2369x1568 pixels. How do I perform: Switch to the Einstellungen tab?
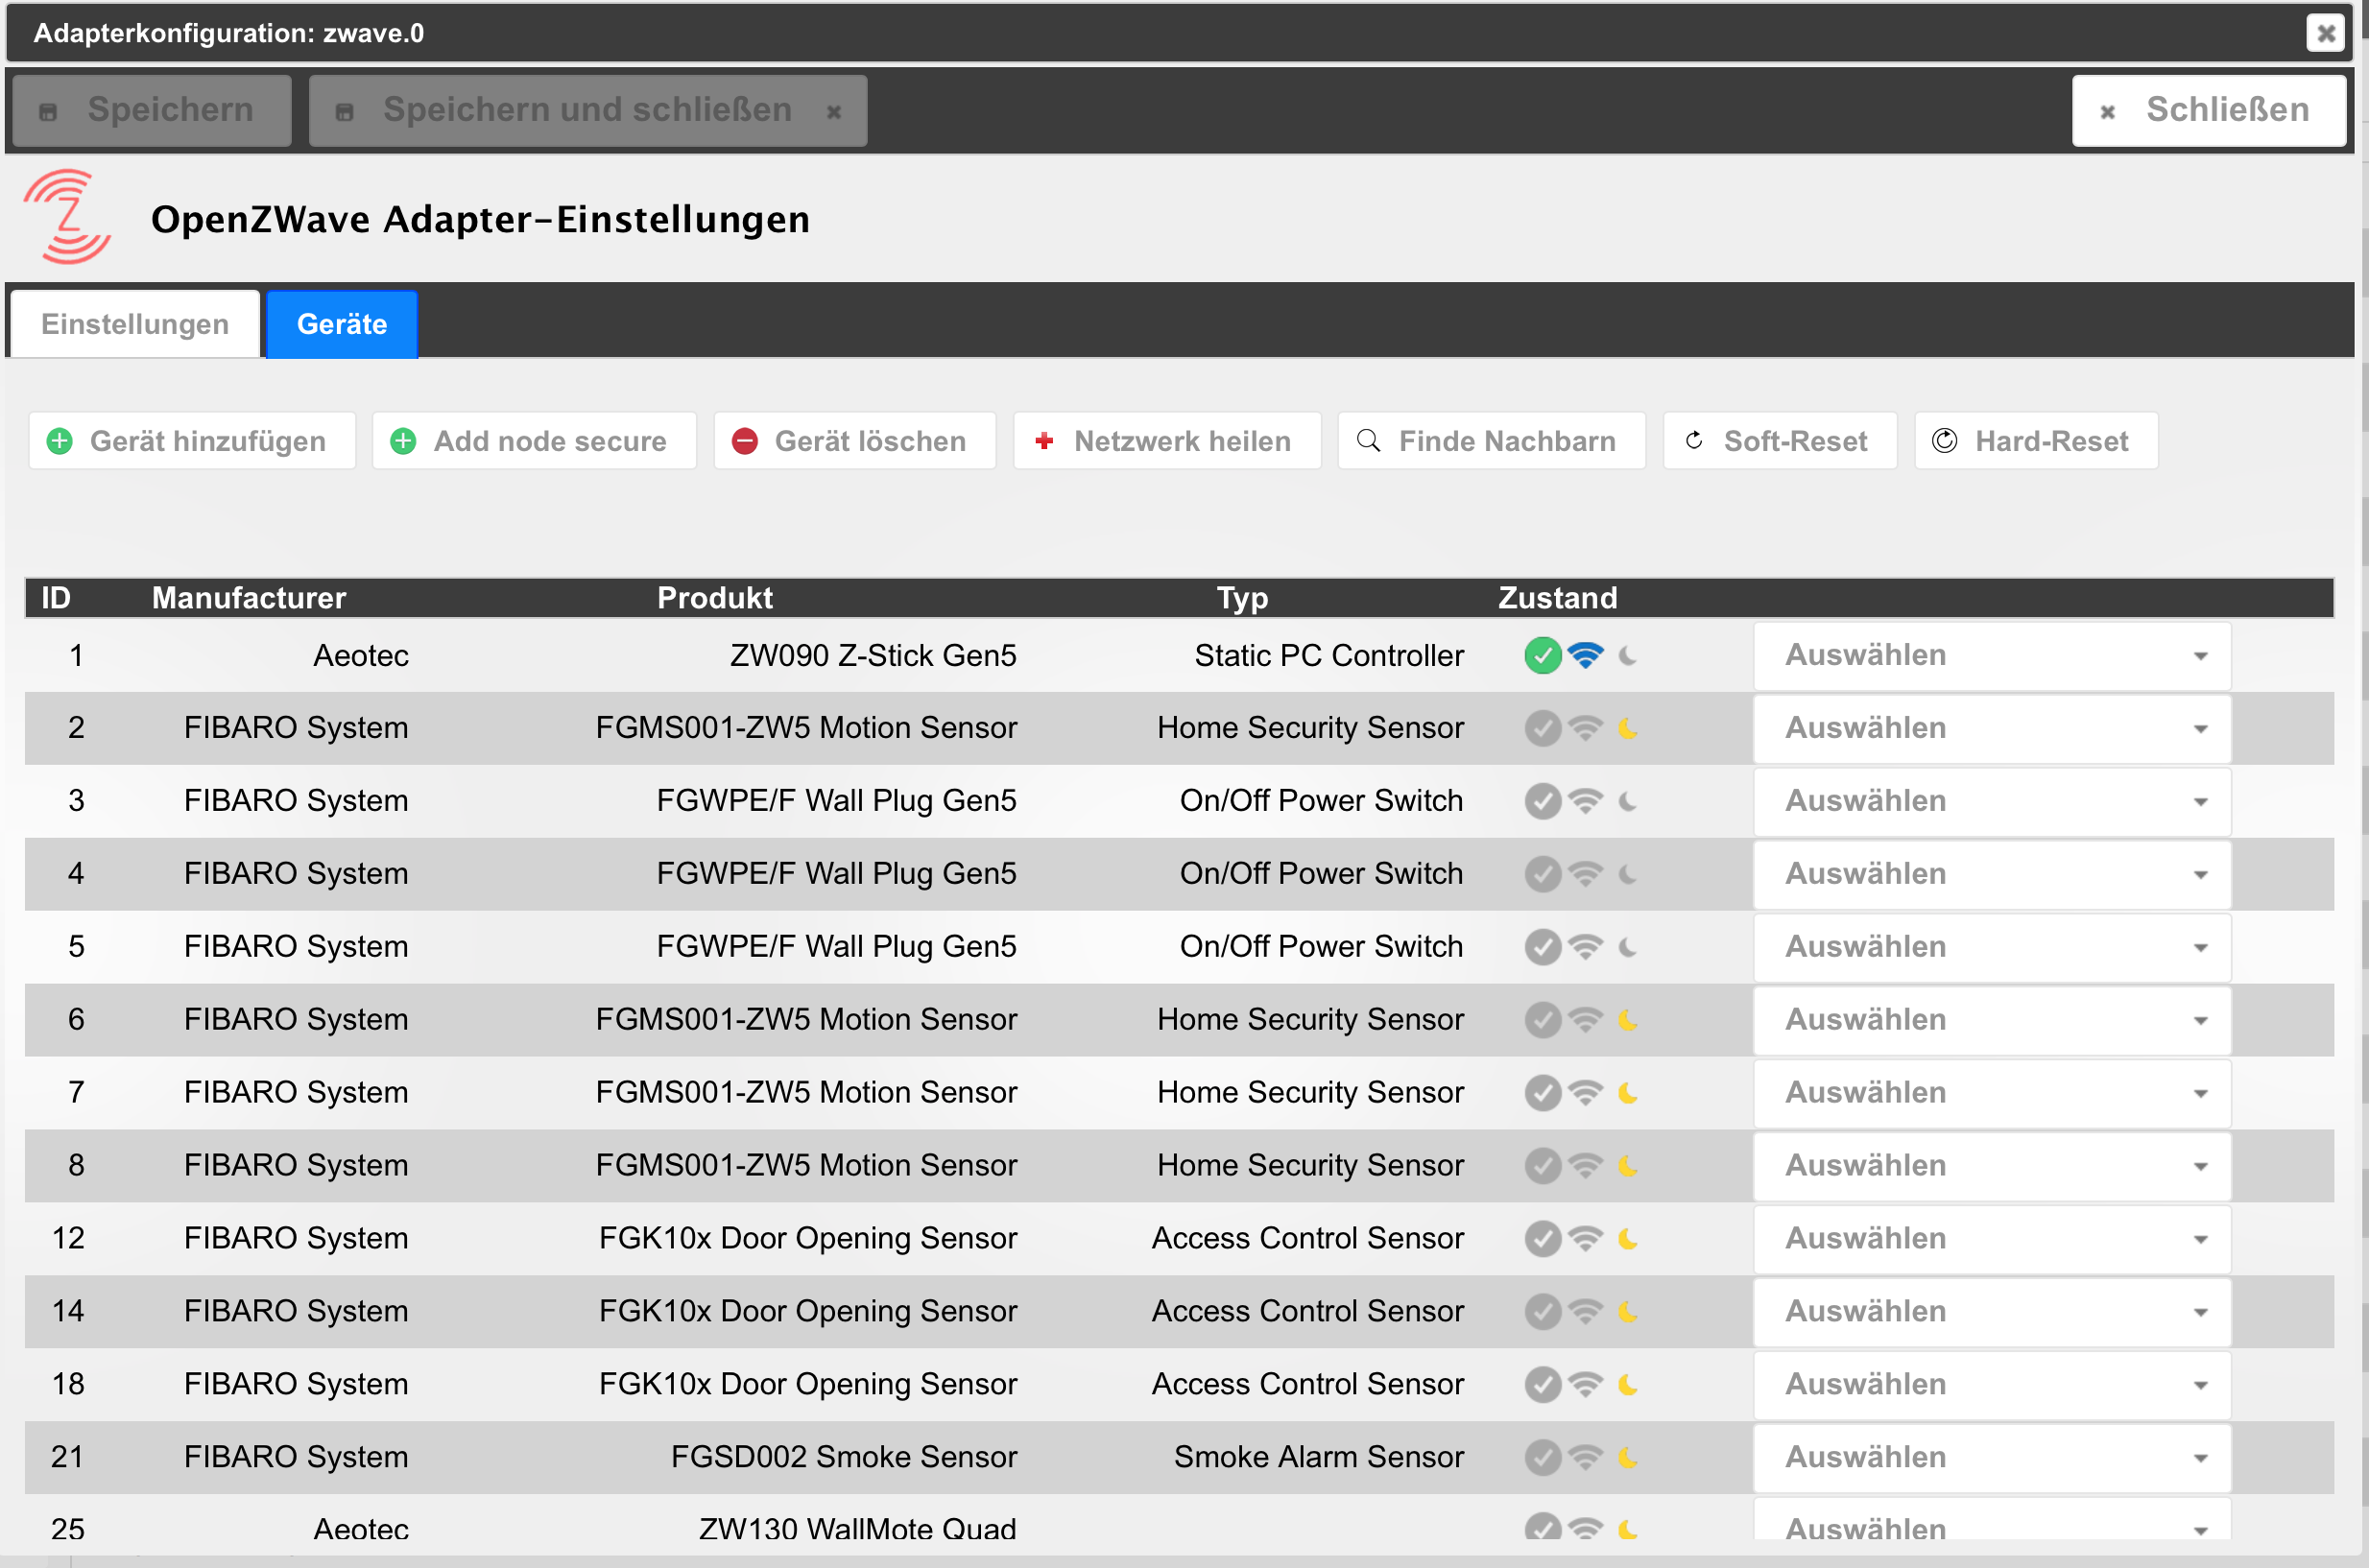(x=135, y=324)
